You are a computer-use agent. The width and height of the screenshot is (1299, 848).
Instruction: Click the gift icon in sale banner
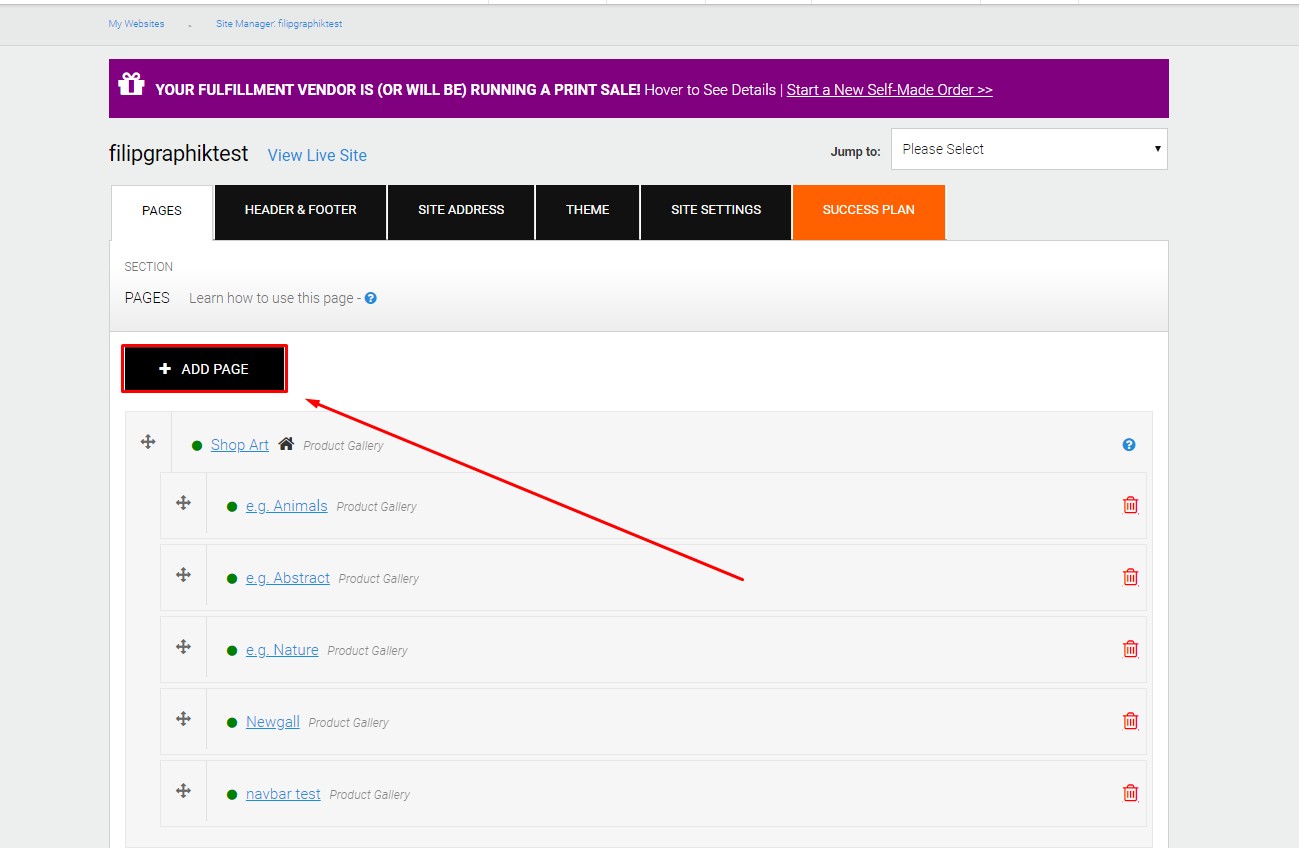pyautogui.click(x=131, y=85)
